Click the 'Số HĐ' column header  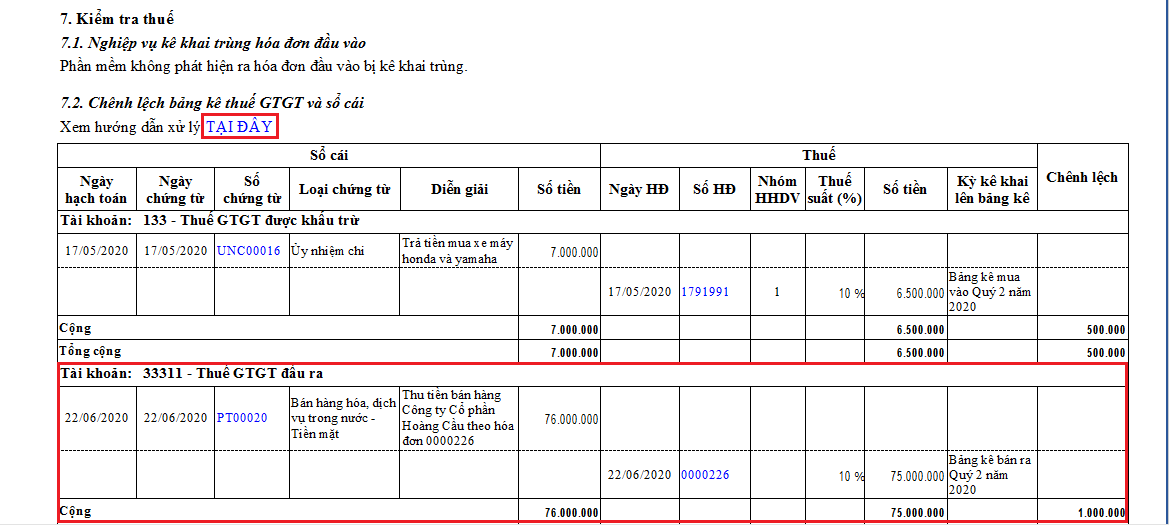(713, 189)
